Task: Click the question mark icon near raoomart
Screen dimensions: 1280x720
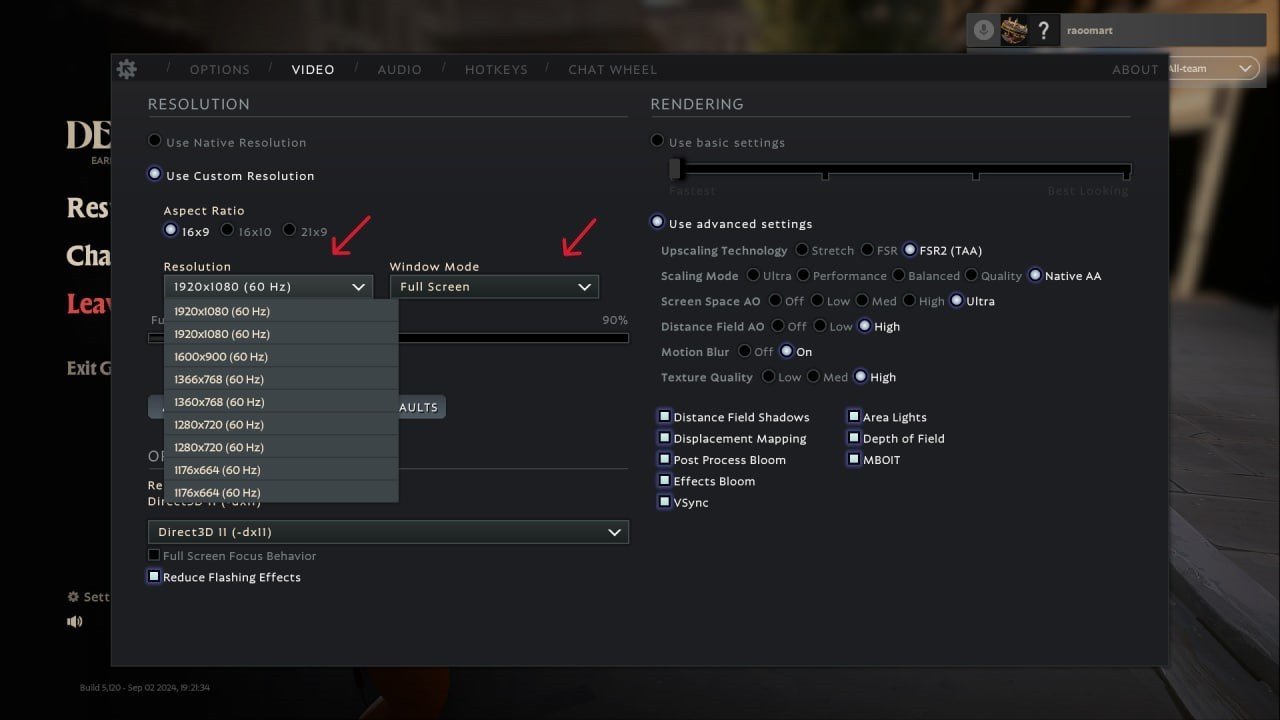Action: point(1043,30)
